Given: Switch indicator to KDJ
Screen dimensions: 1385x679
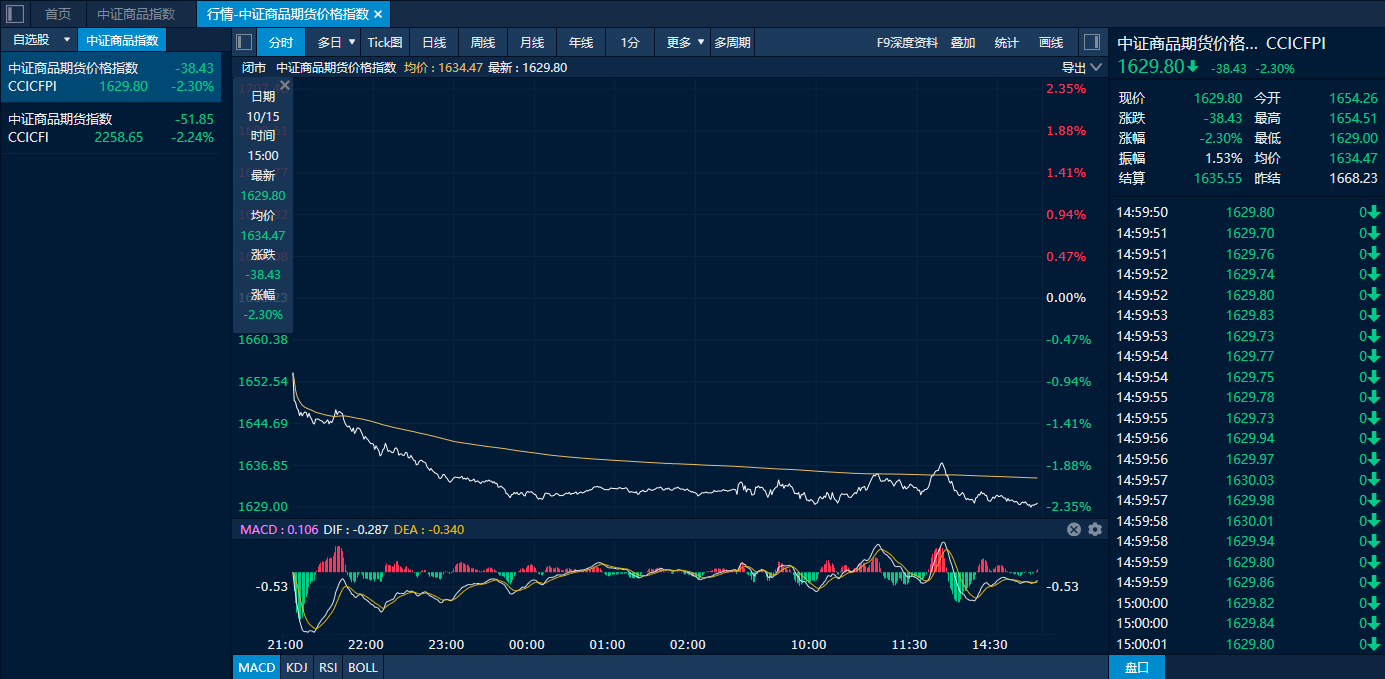Looking at the screenshot, I should [296, 667].
